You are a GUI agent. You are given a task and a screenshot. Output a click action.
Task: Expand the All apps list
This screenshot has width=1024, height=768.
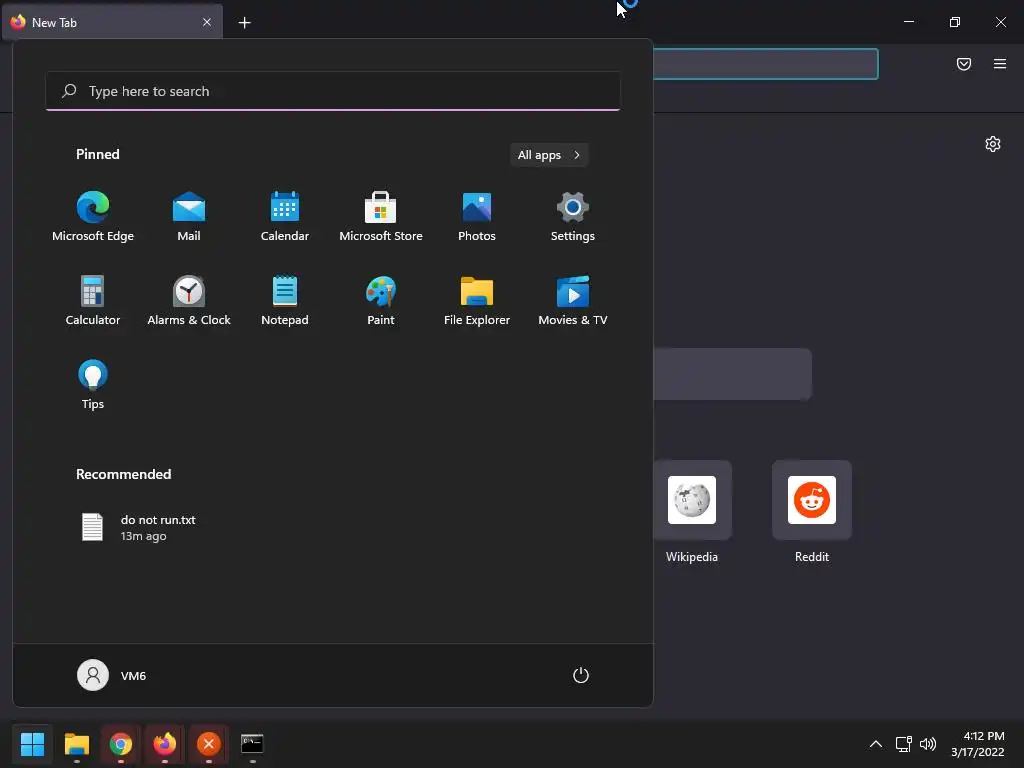549,155
